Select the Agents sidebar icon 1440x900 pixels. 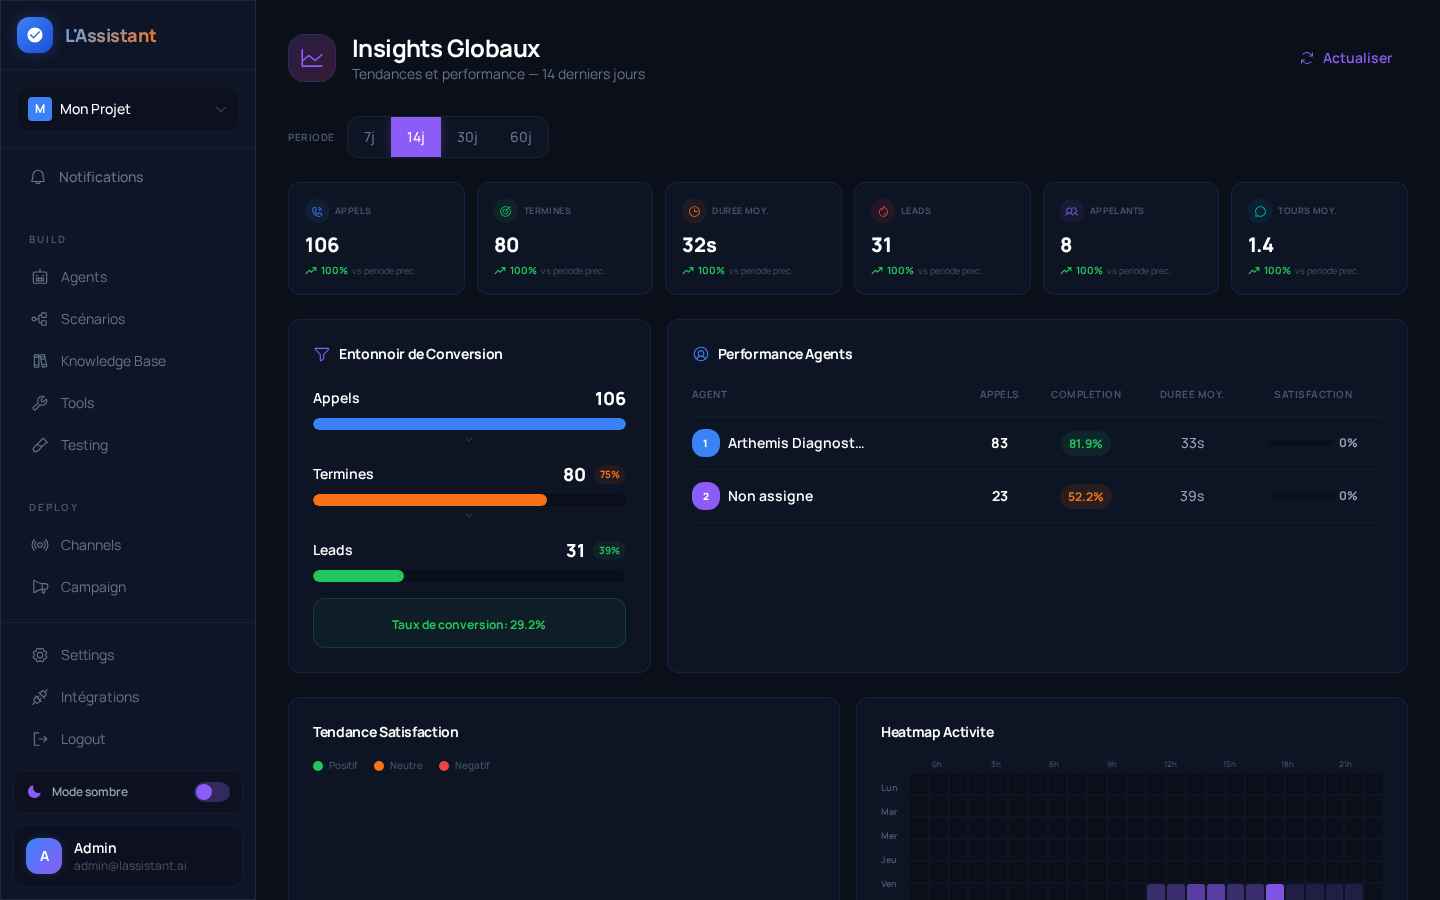click(x=40, y=277)
